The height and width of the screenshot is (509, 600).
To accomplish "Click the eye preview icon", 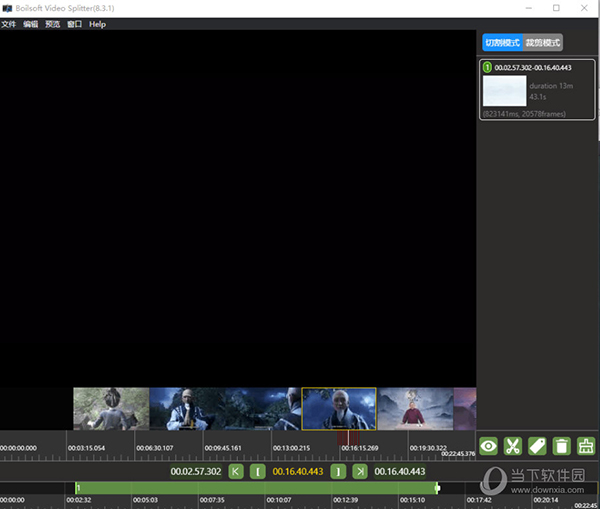I will [488, 446].
